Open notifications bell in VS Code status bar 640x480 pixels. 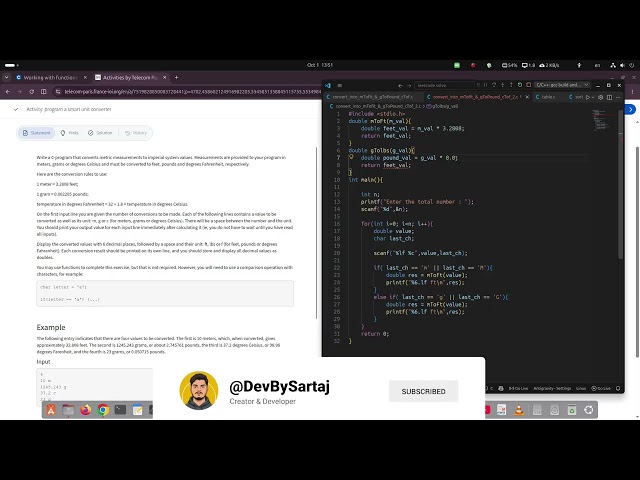(618, 388)
